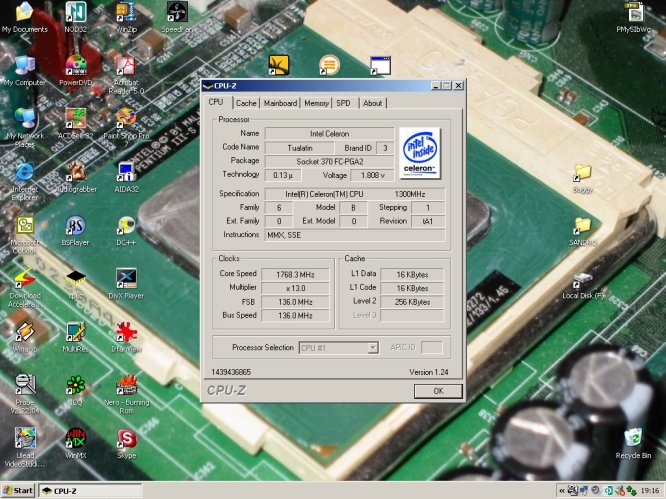Launch BSPlayer shortcut
Screen dimensions: 666x499
tap(76, 231)
